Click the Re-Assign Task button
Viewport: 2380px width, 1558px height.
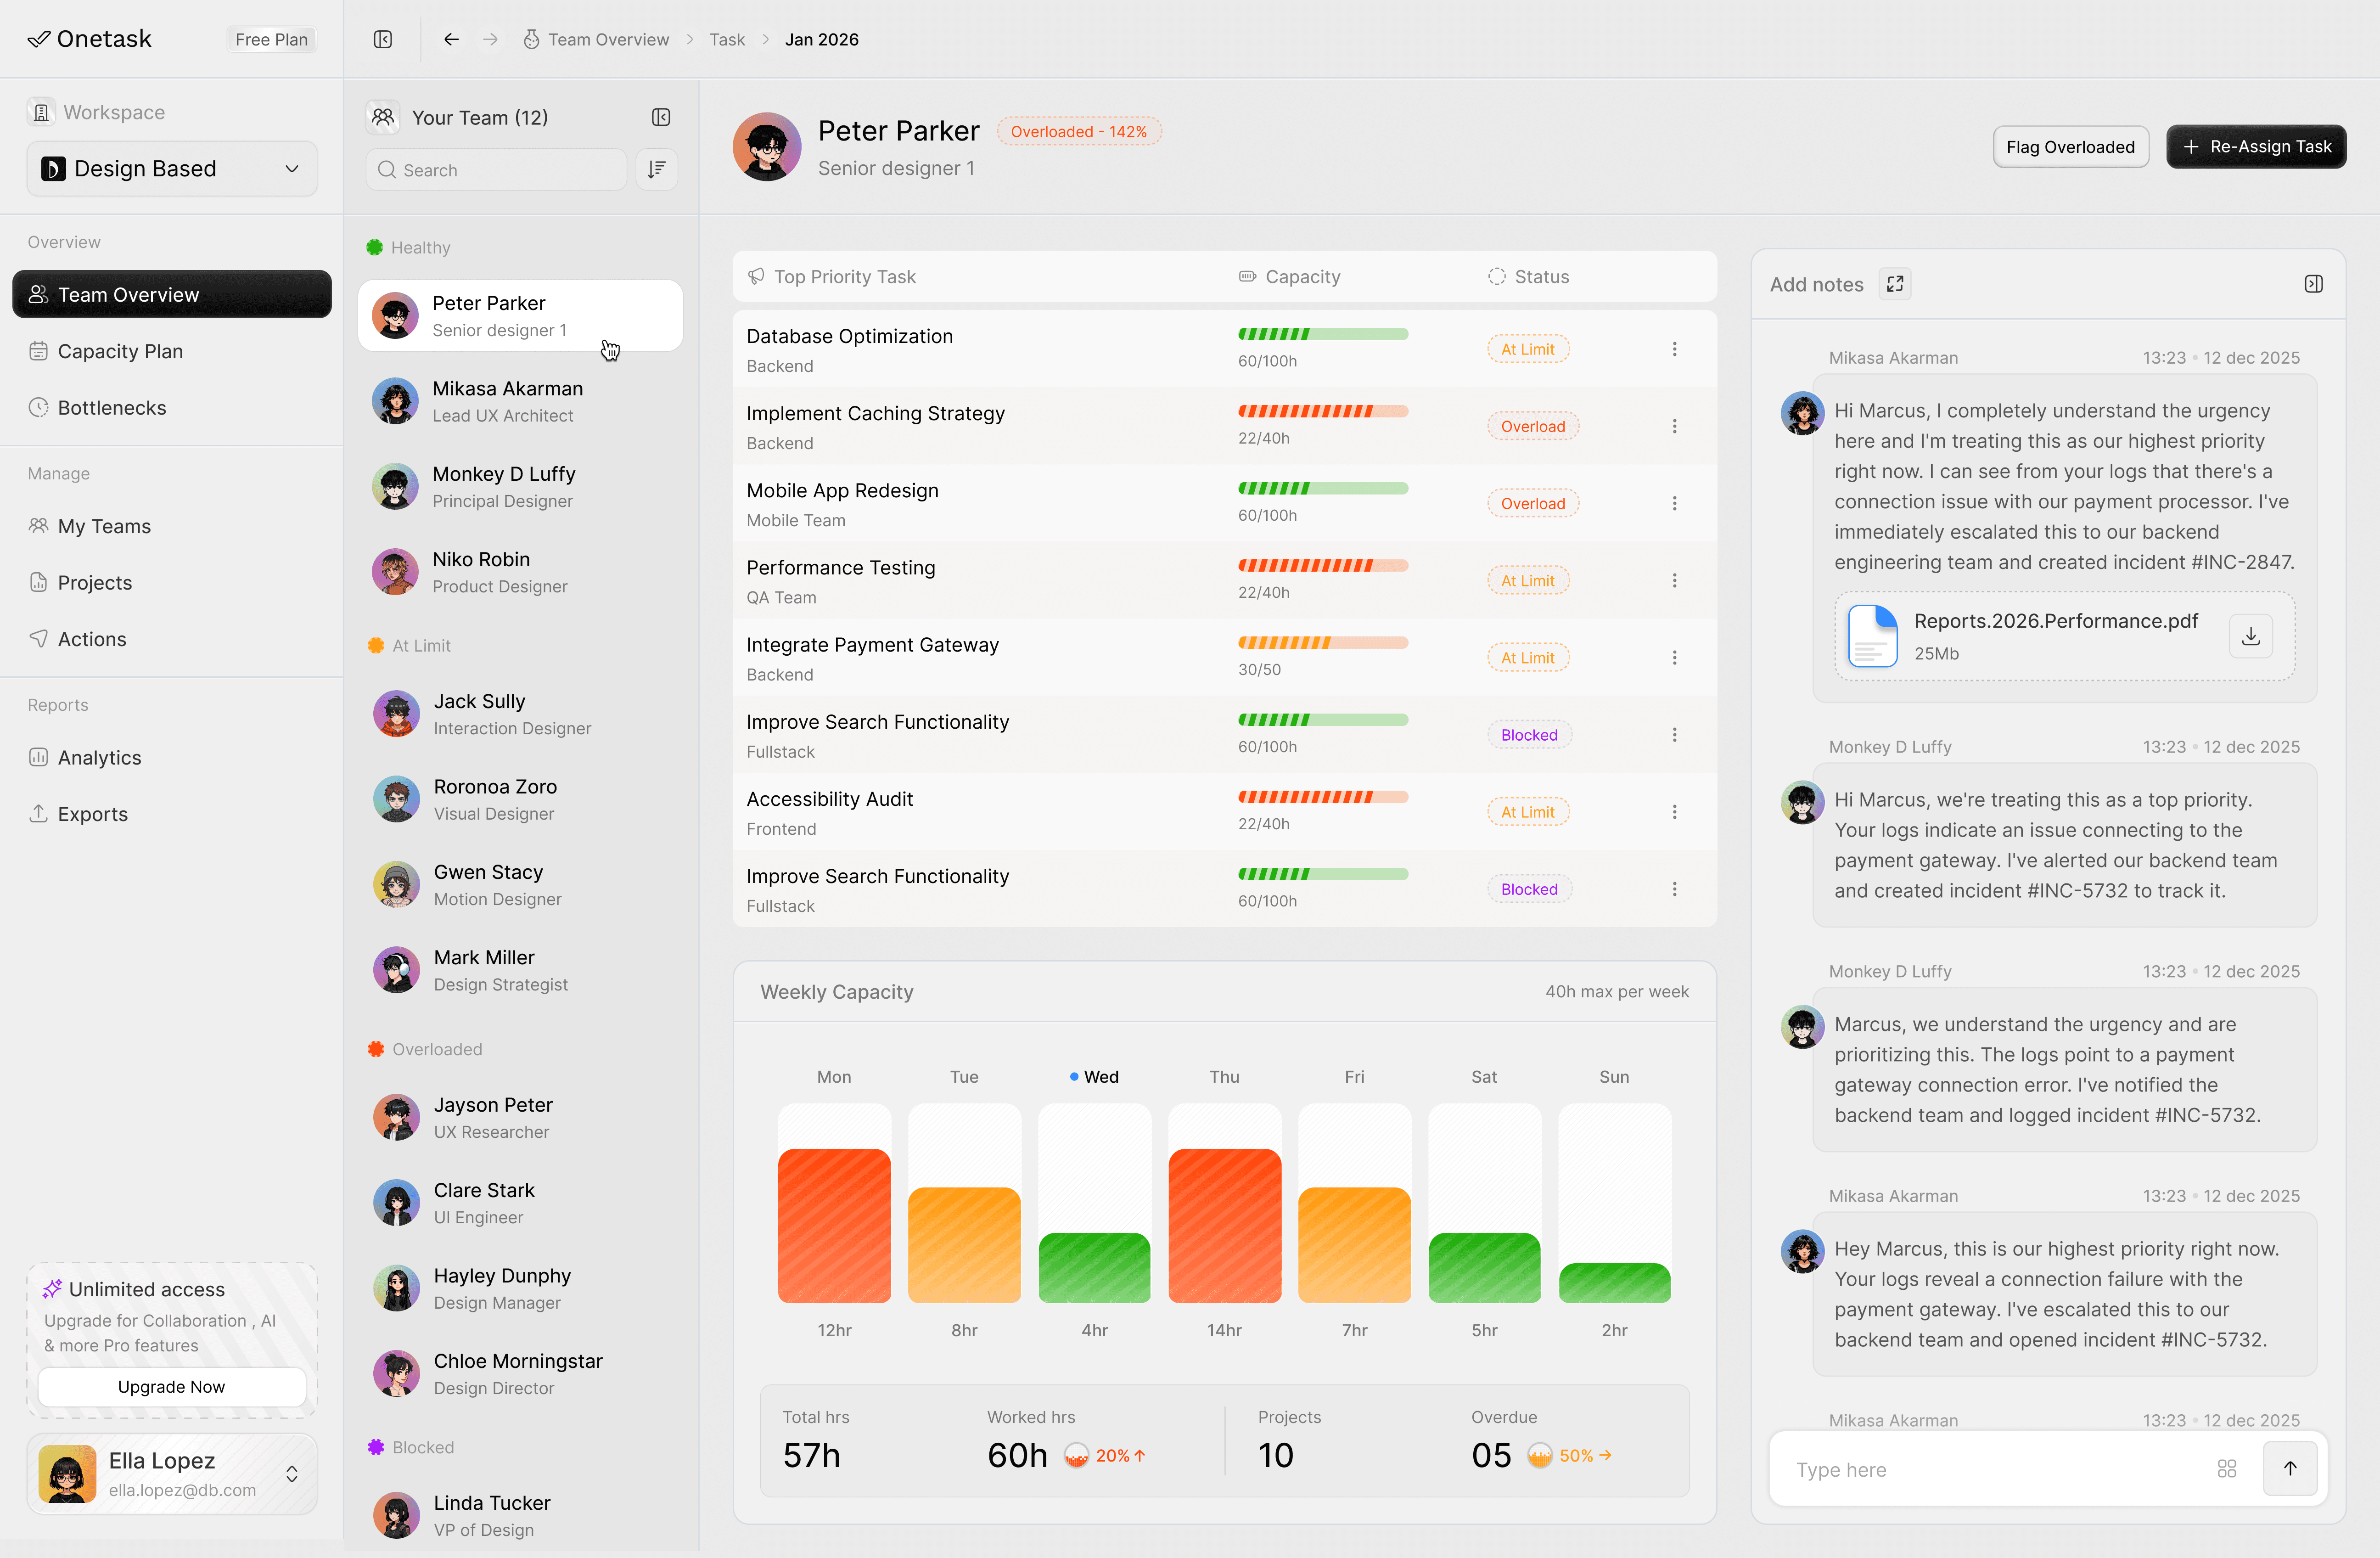[x=2256, y=147]
